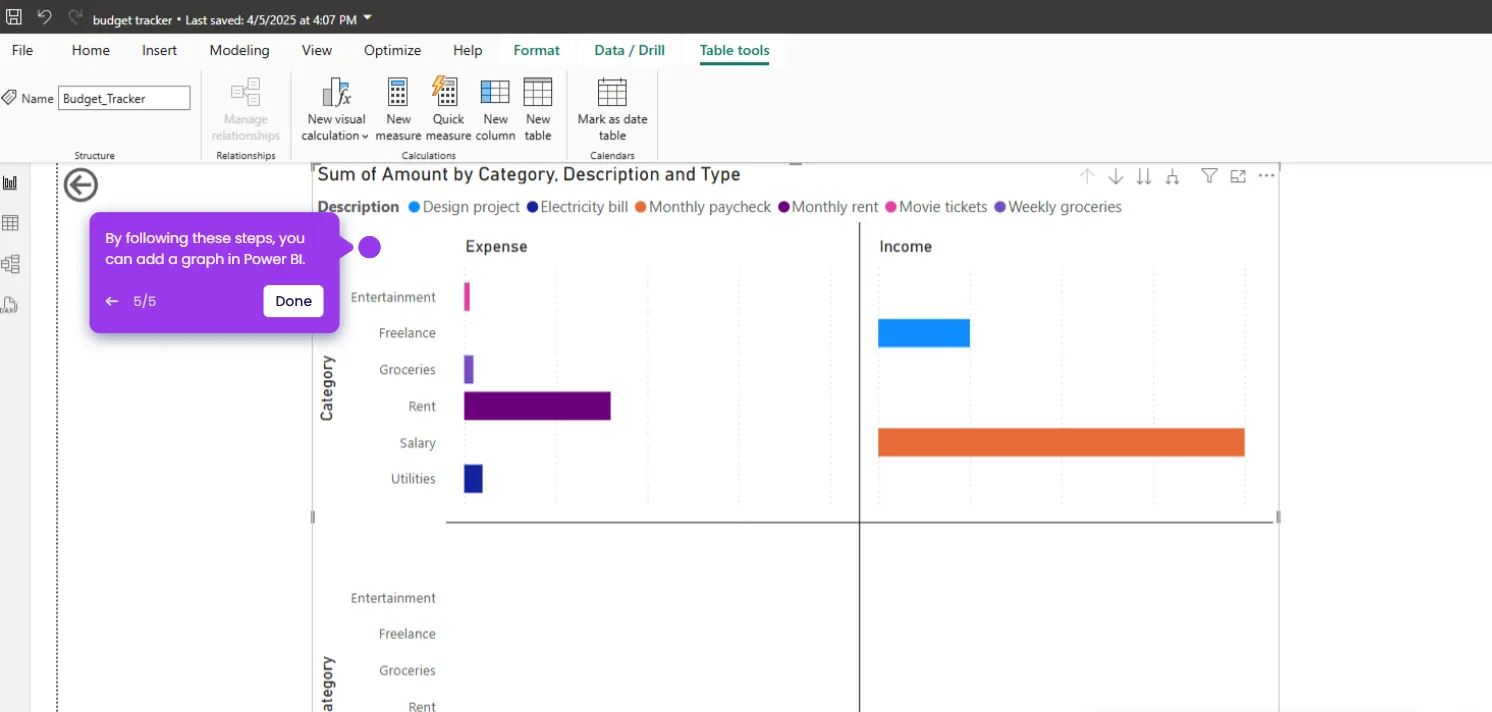
Task: Open the Optimize ribbon tab
Action: coord(392,50)
